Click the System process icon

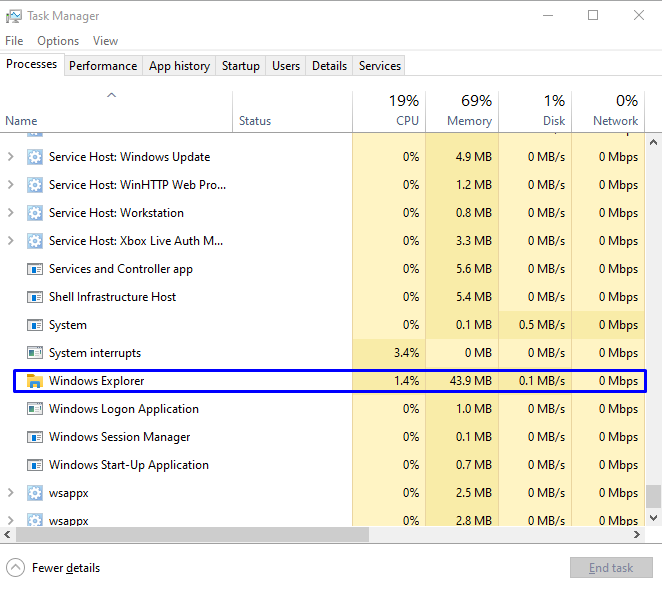[35, 325]
